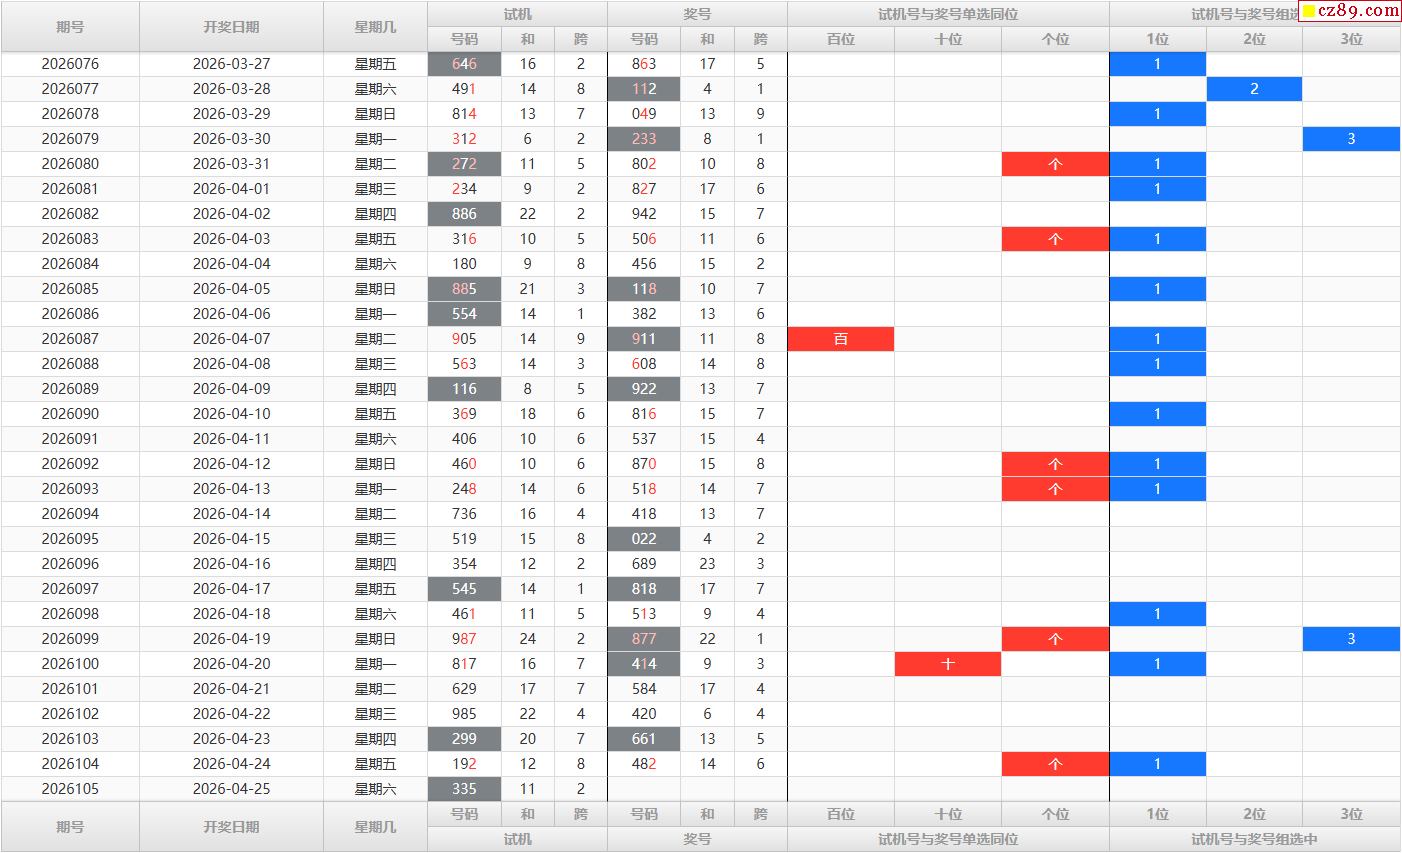
Task: Click the red 十 cell for draw 2026100
Action: 948,664
